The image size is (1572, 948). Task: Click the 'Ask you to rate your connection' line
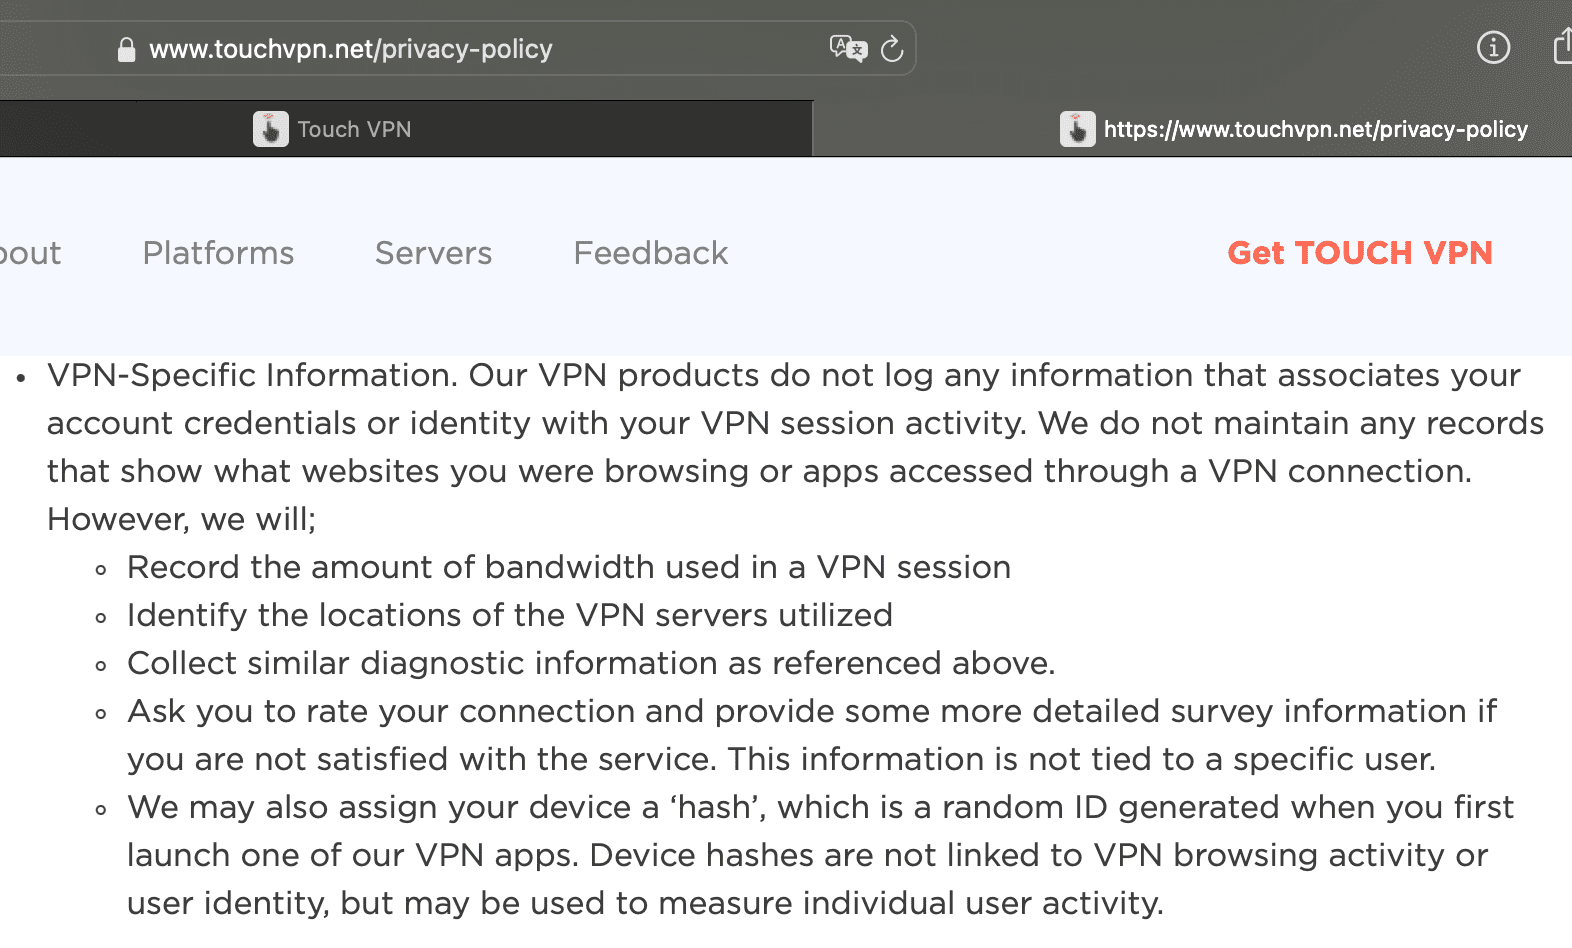(811, 735)
